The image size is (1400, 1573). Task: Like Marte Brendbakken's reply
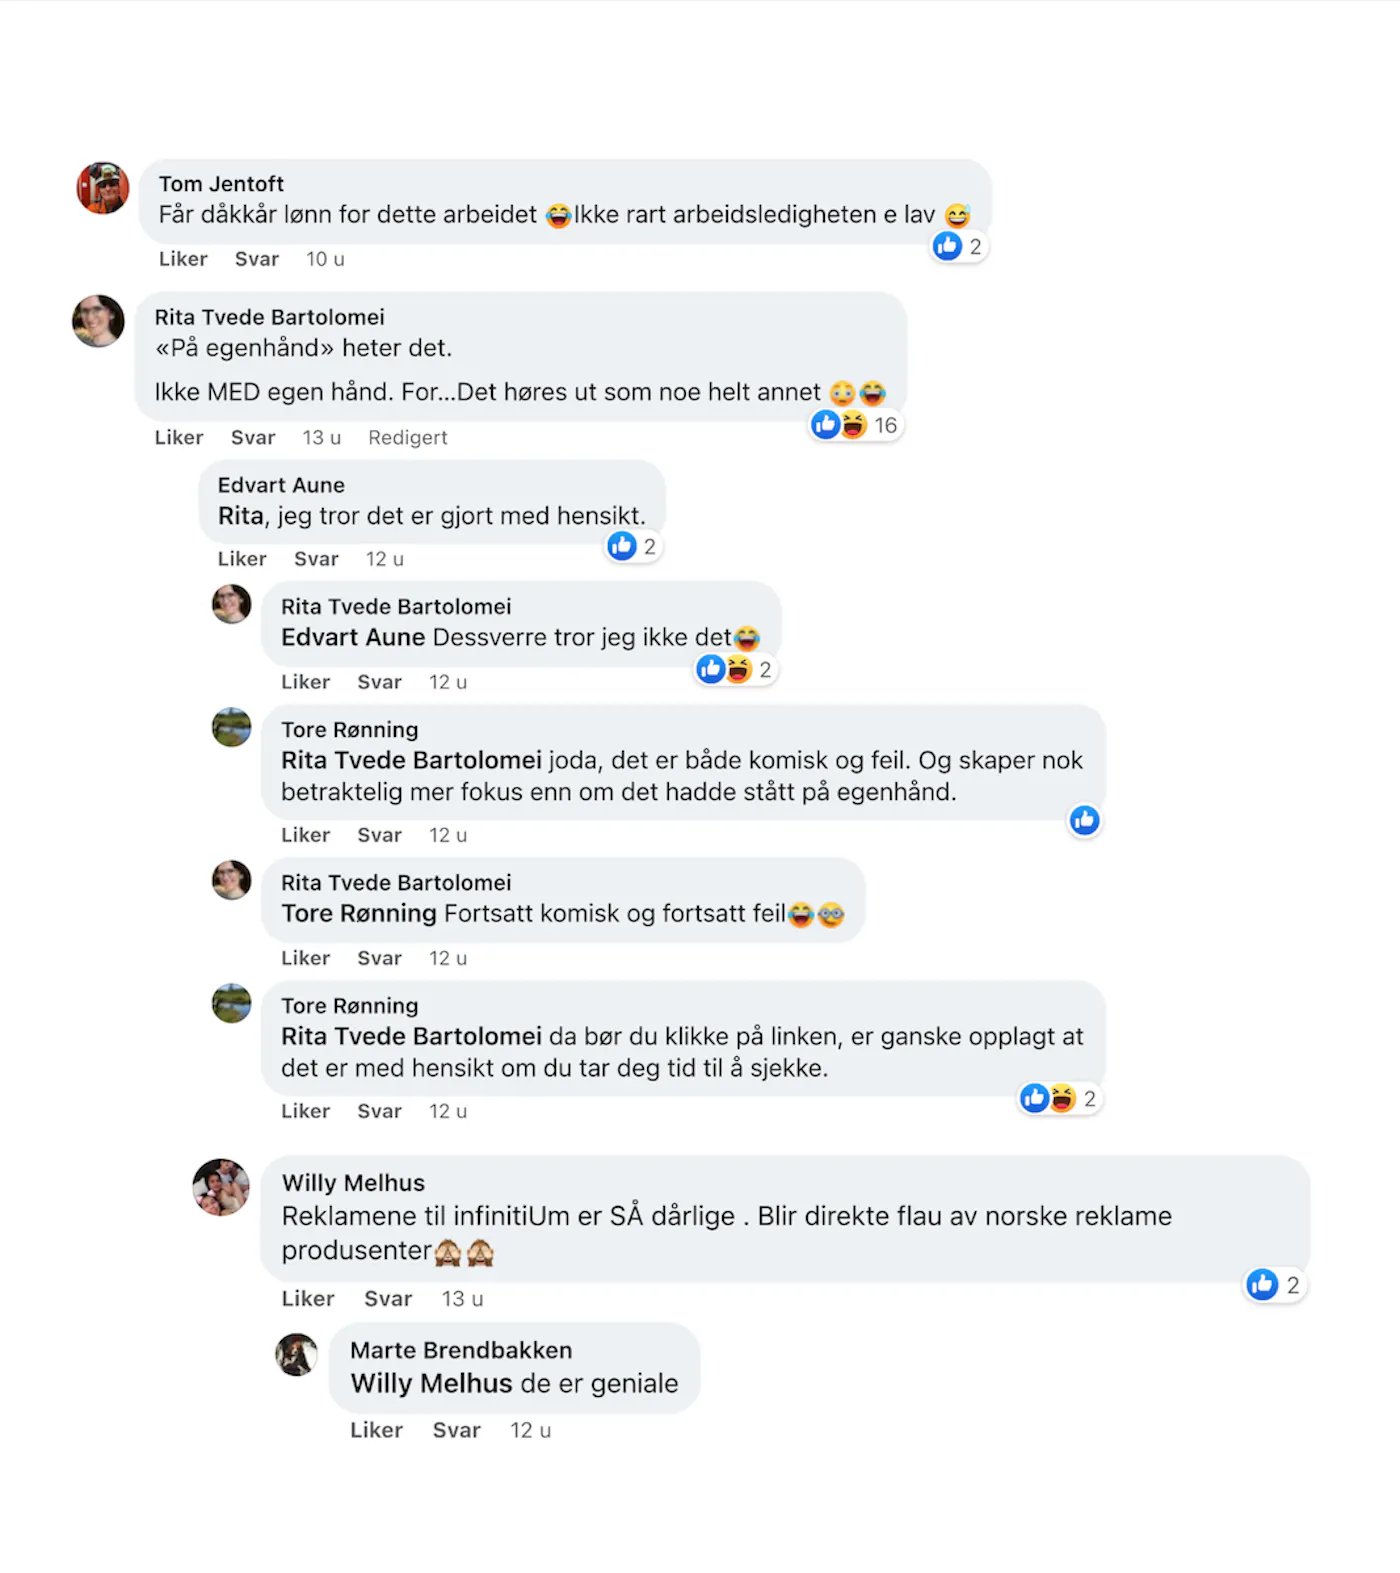tap(376, 1431)
